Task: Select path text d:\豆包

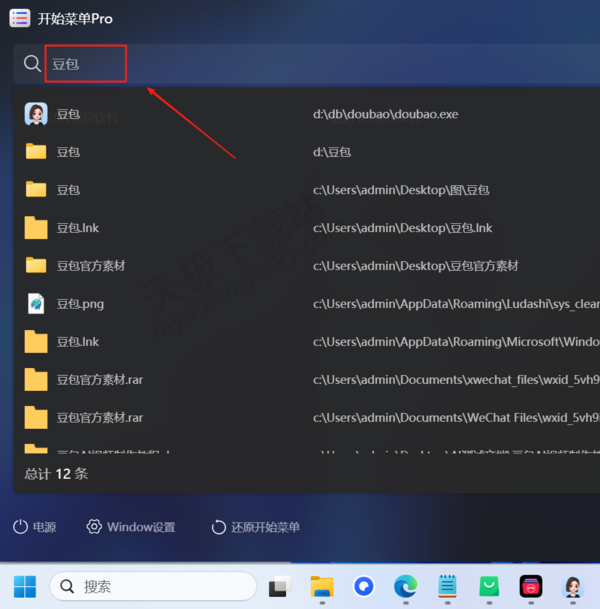Action: click(332, 152)
